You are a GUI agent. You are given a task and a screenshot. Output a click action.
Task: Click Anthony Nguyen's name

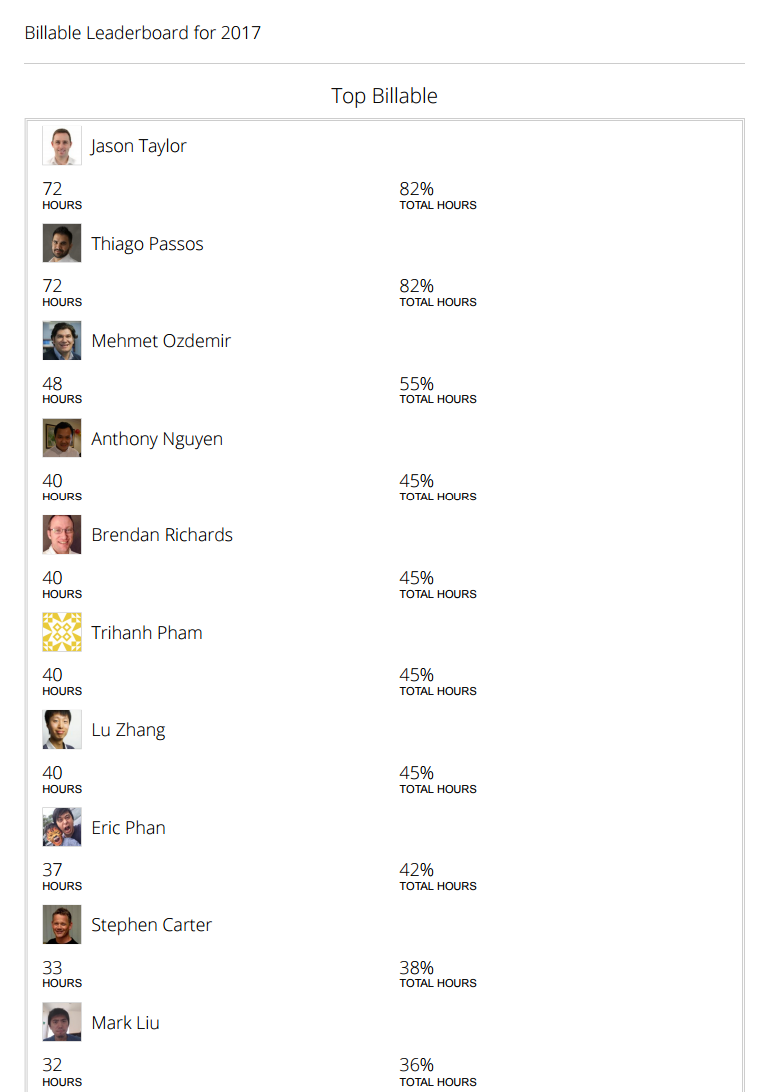tap(157, 439)
